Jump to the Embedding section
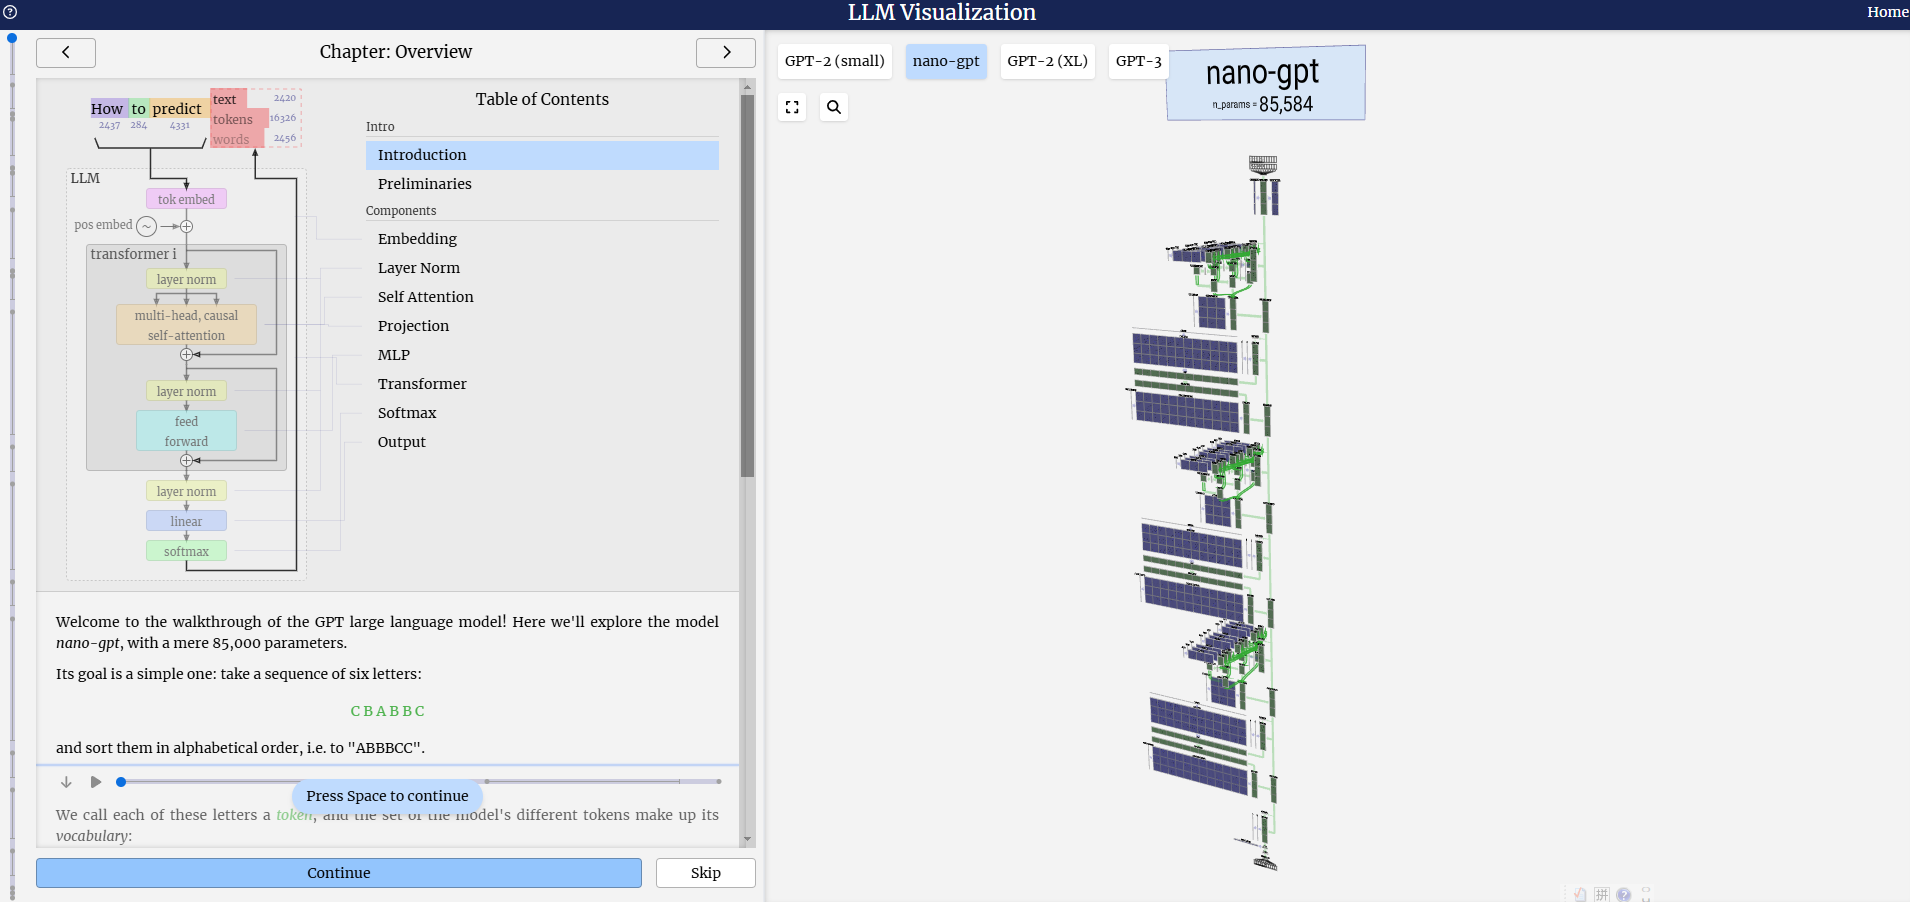This screenshot has height=902, width=1910. (542, 239)
